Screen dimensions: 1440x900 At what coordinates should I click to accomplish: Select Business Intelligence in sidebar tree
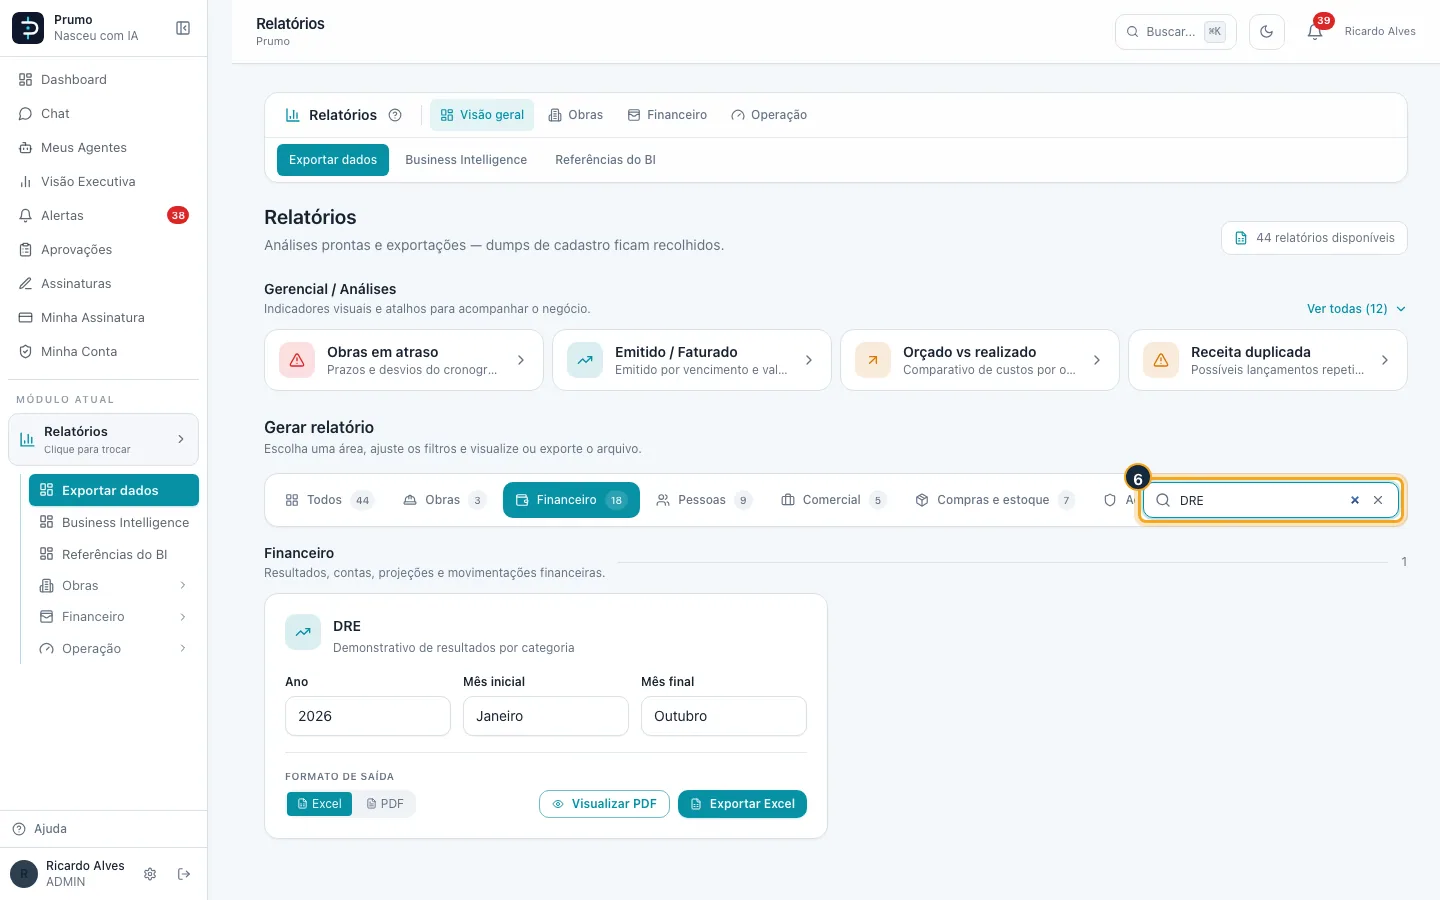click(114, 523)
